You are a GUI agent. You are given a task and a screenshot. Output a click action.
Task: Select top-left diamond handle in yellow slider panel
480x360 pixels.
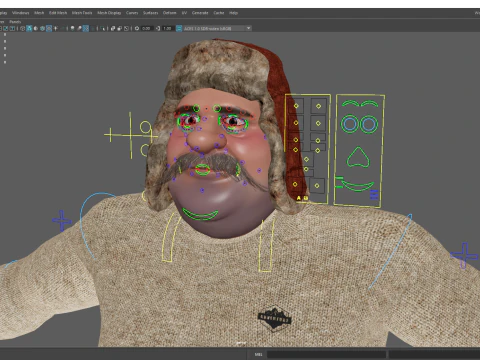pyautogui.click(x=296, y=106)
